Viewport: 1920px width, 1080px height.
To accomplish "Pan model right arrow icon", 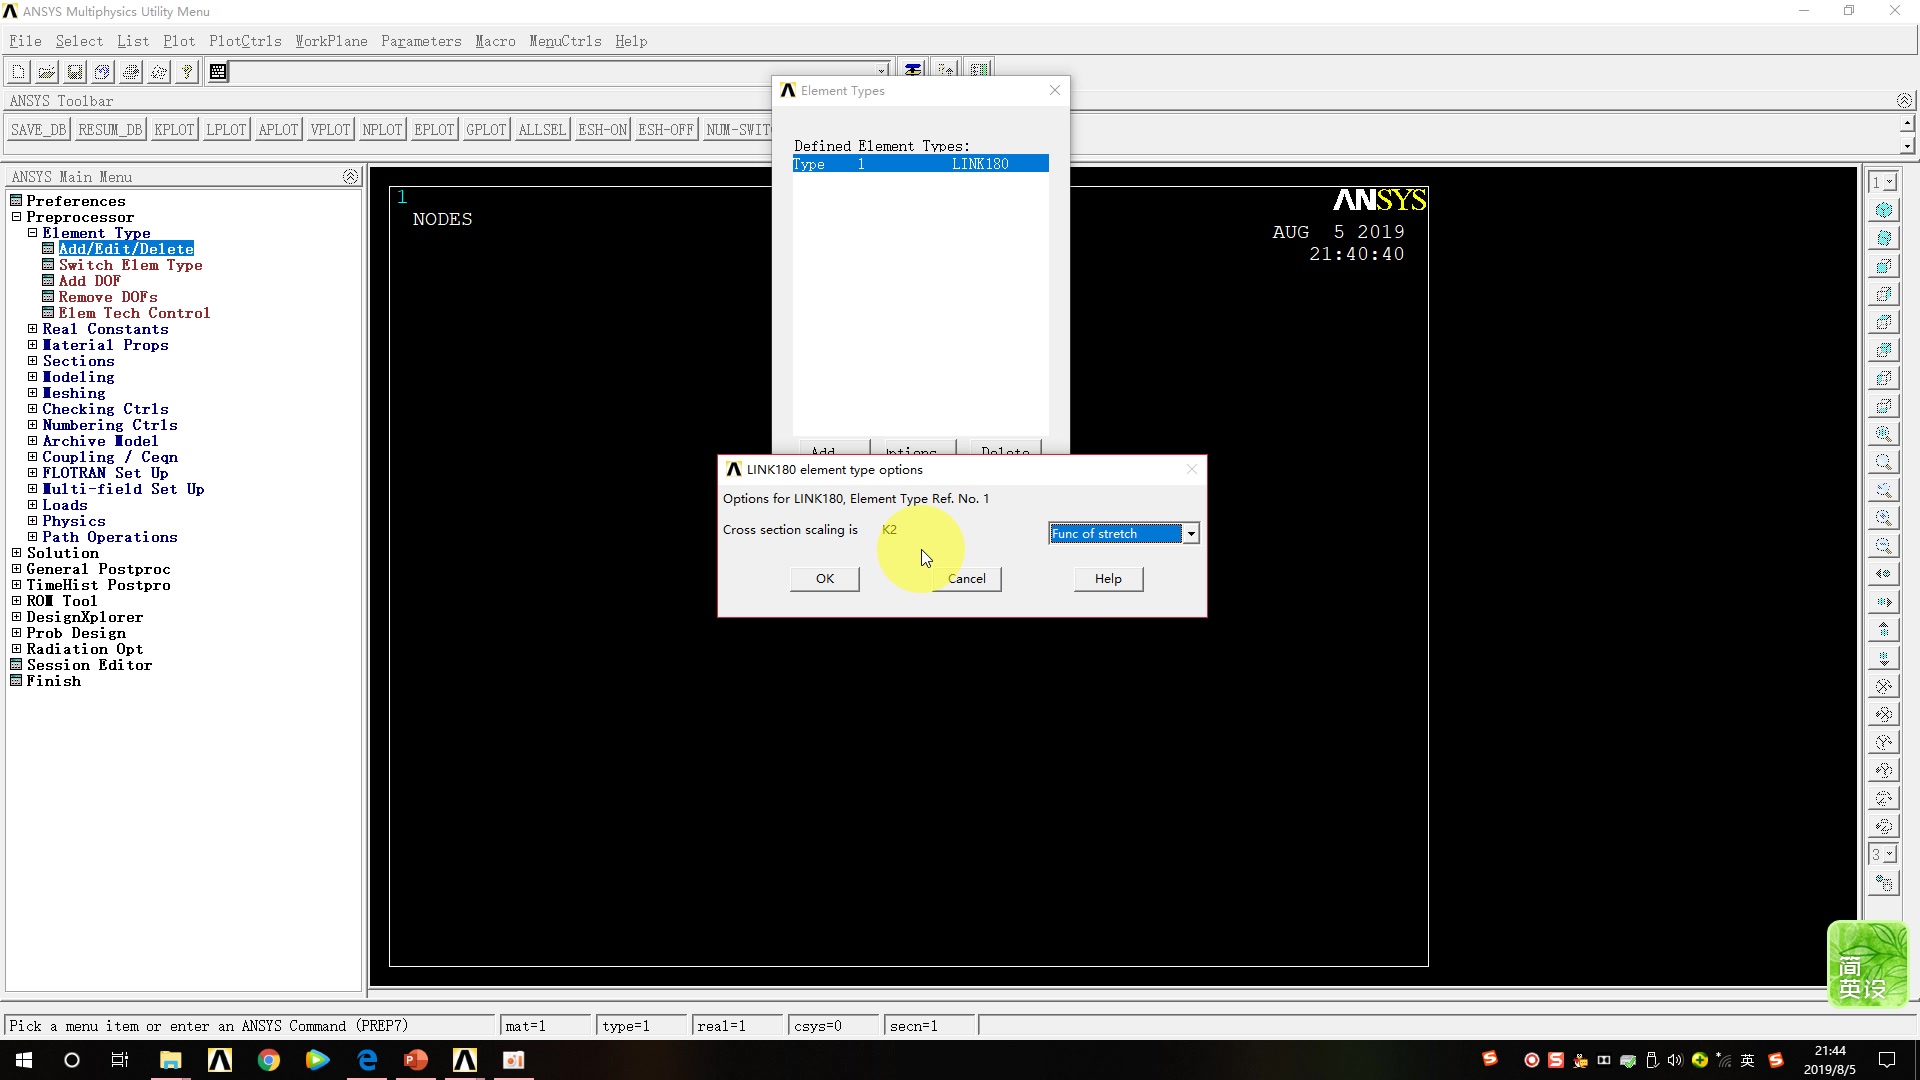I will [1884, 602].
